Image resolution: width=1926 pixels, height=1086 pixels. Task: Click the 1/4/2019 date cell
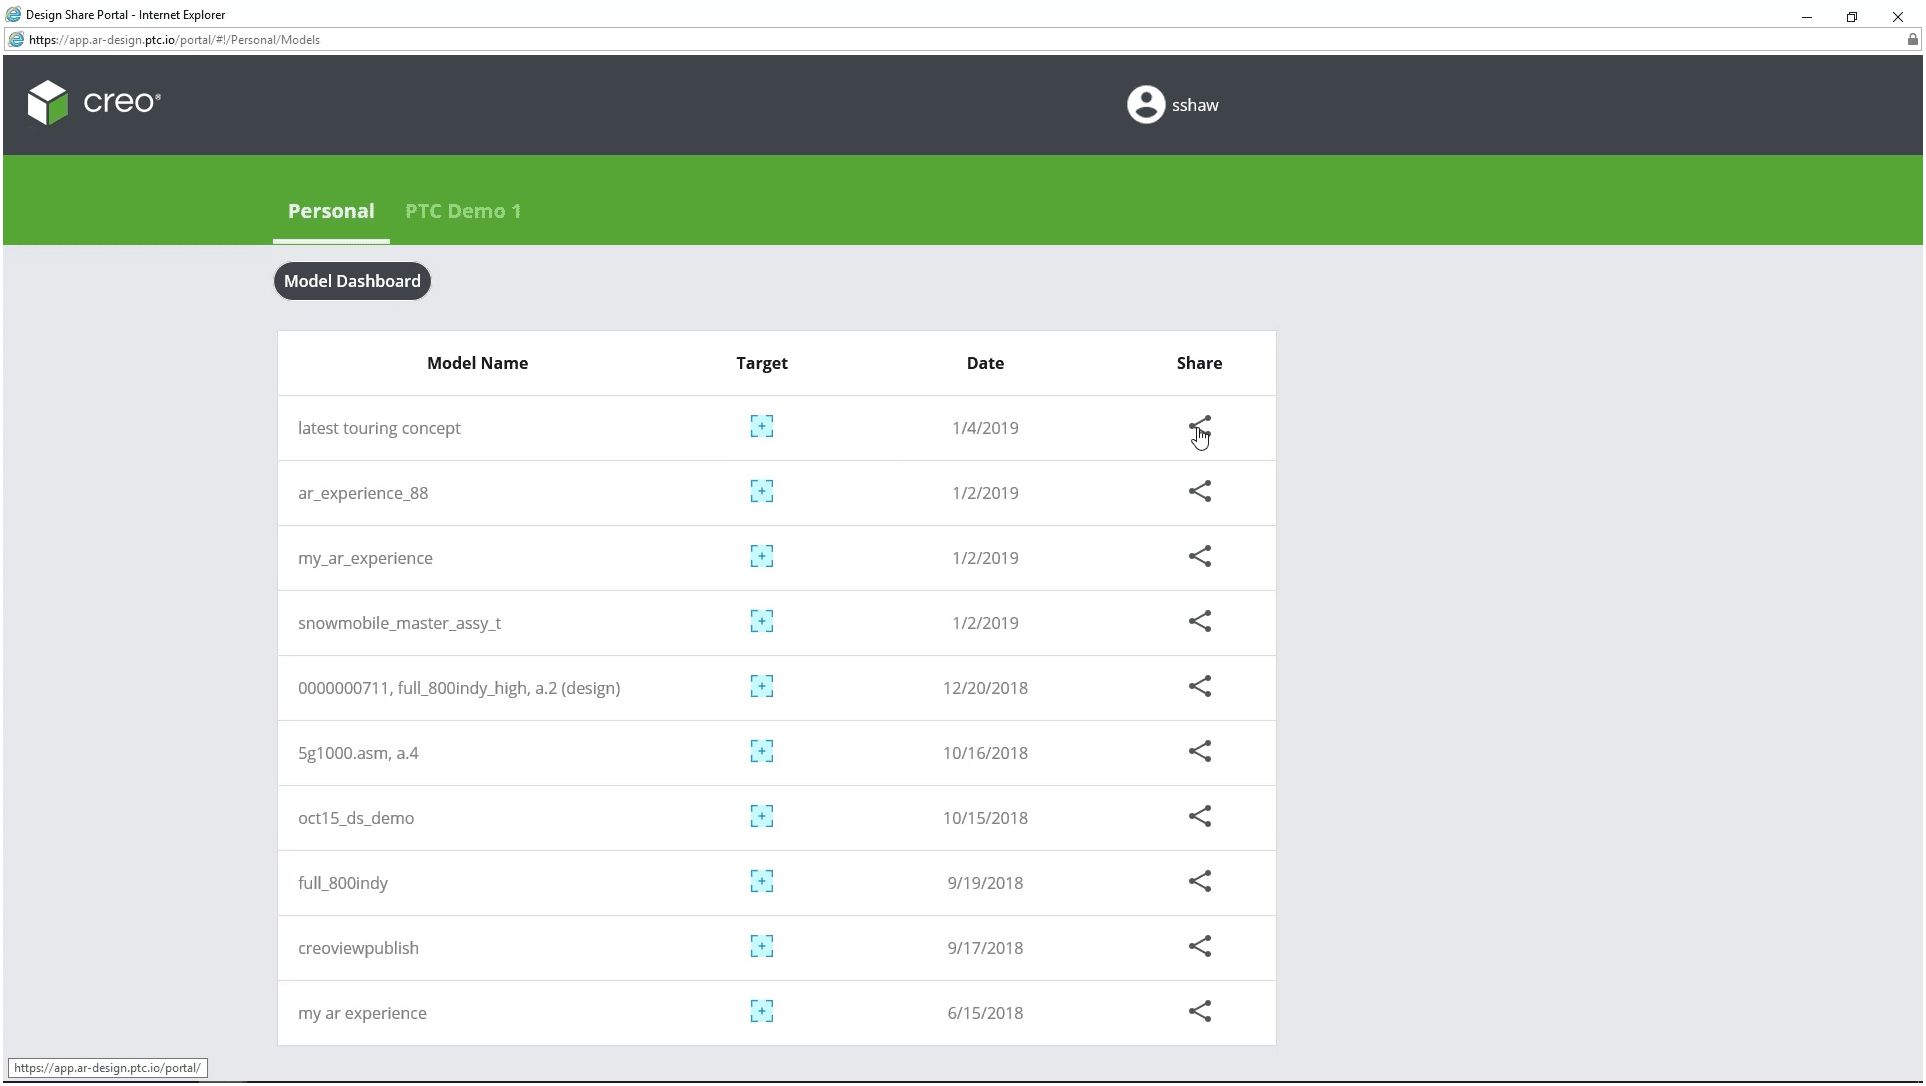point(985,428)
